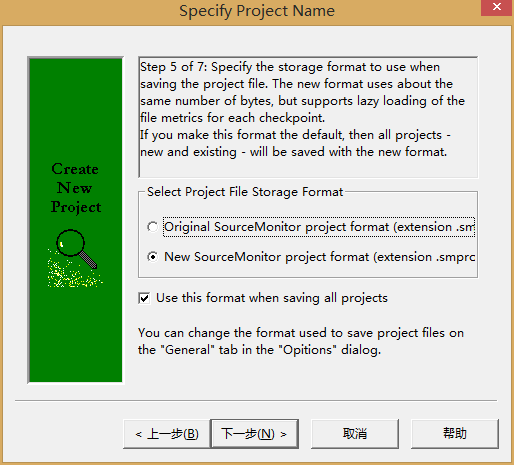Viewport: 514px width, 465px height.
Task: Click the Create New Project banner text
Action: point(76,188)
